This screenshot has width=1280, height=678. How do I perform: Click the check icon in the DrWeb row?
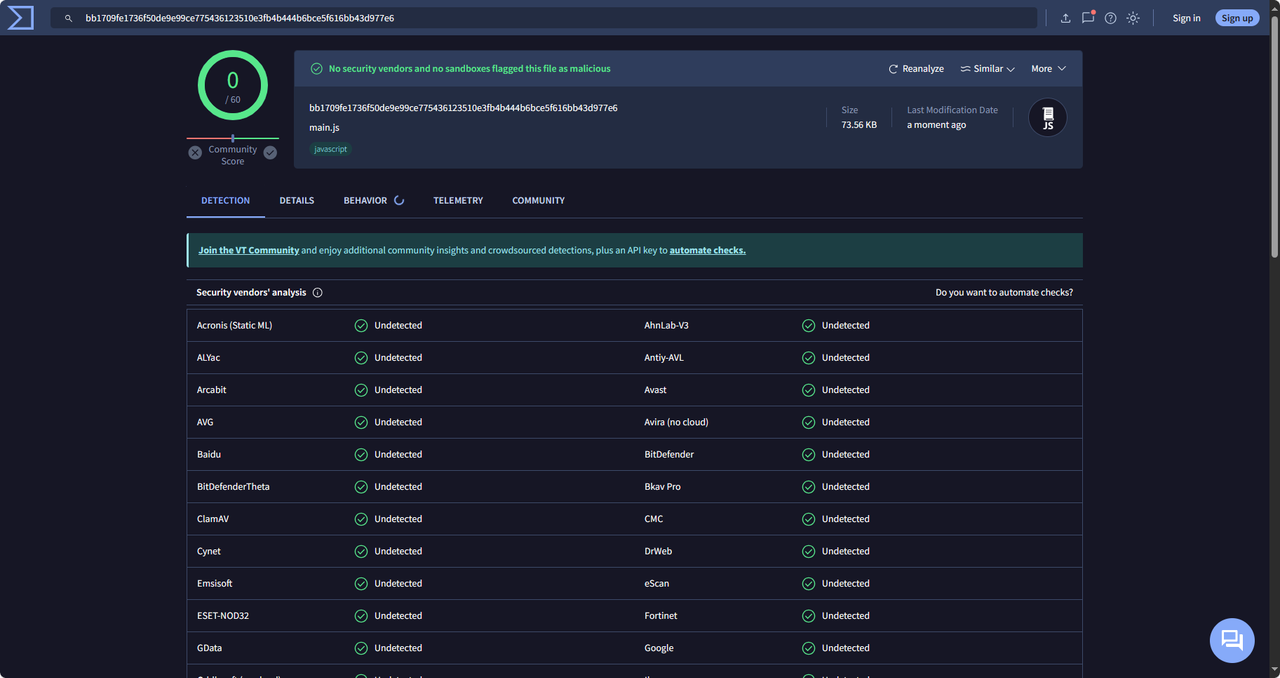(808, 551)
